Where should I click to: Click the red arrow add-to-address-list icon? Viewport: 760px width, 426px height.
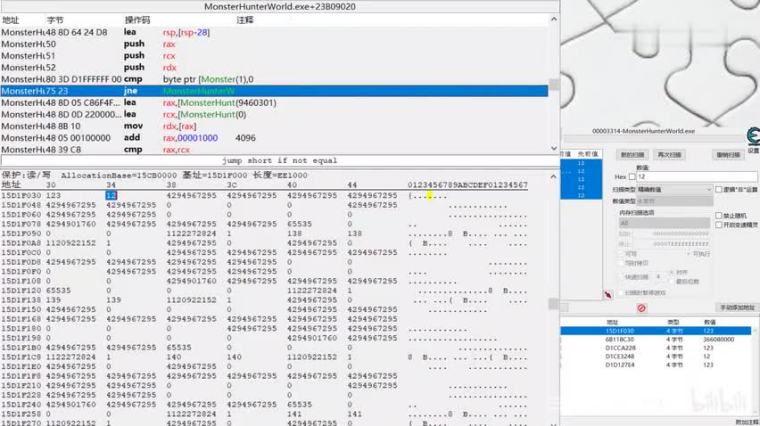click(x=608, y=295)
